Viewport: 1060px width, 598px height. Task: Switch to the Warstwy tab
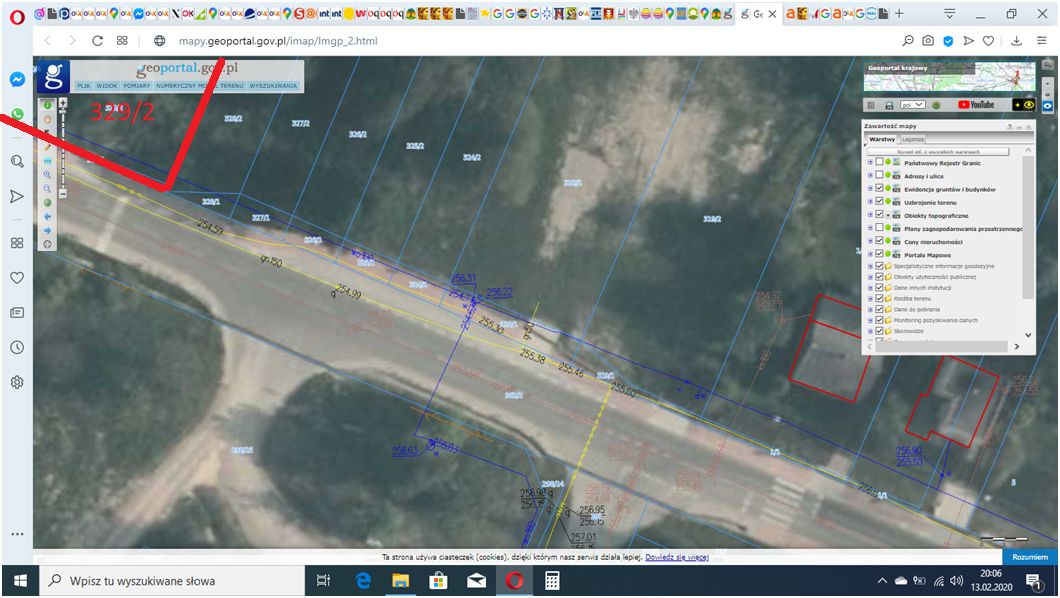pyautogui.click(x=882, y=139)
